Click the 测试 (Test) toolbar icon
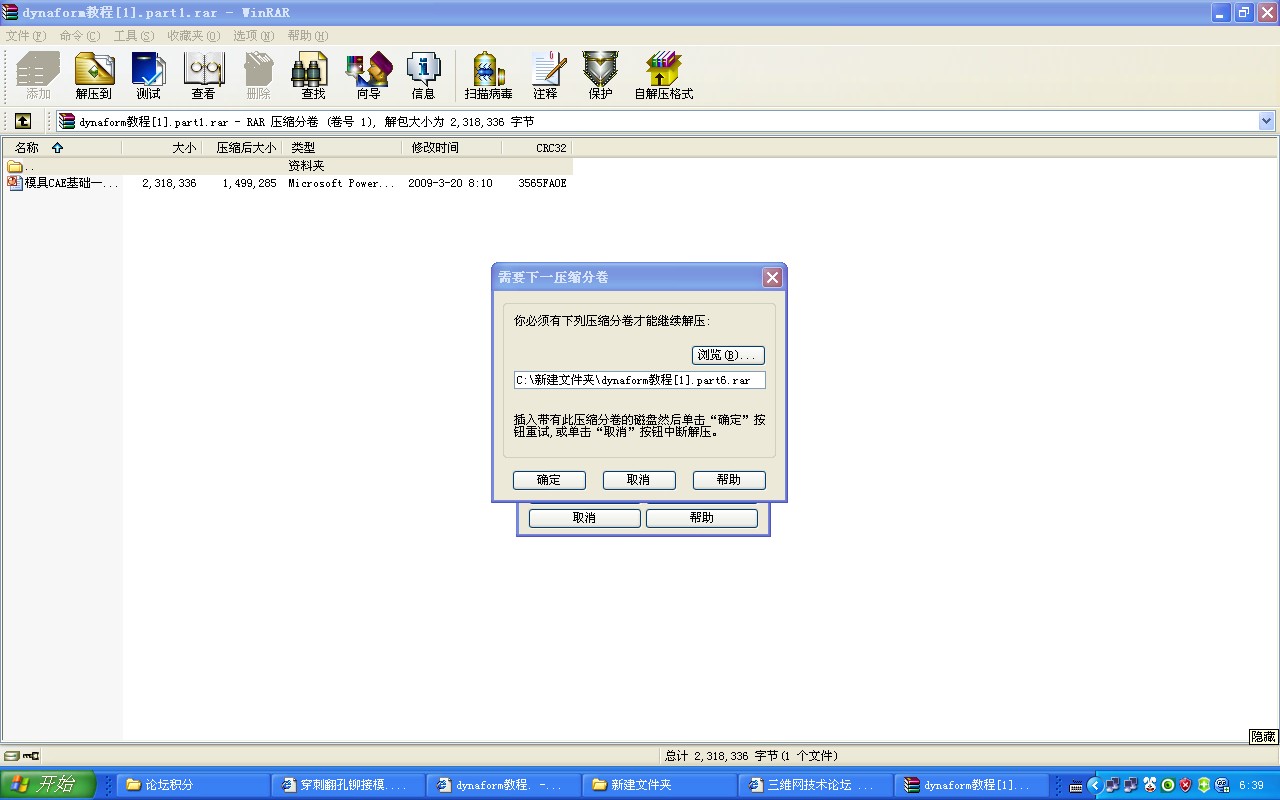The width and height of the screenshot is (1280, 800). [x=148, y=76]
